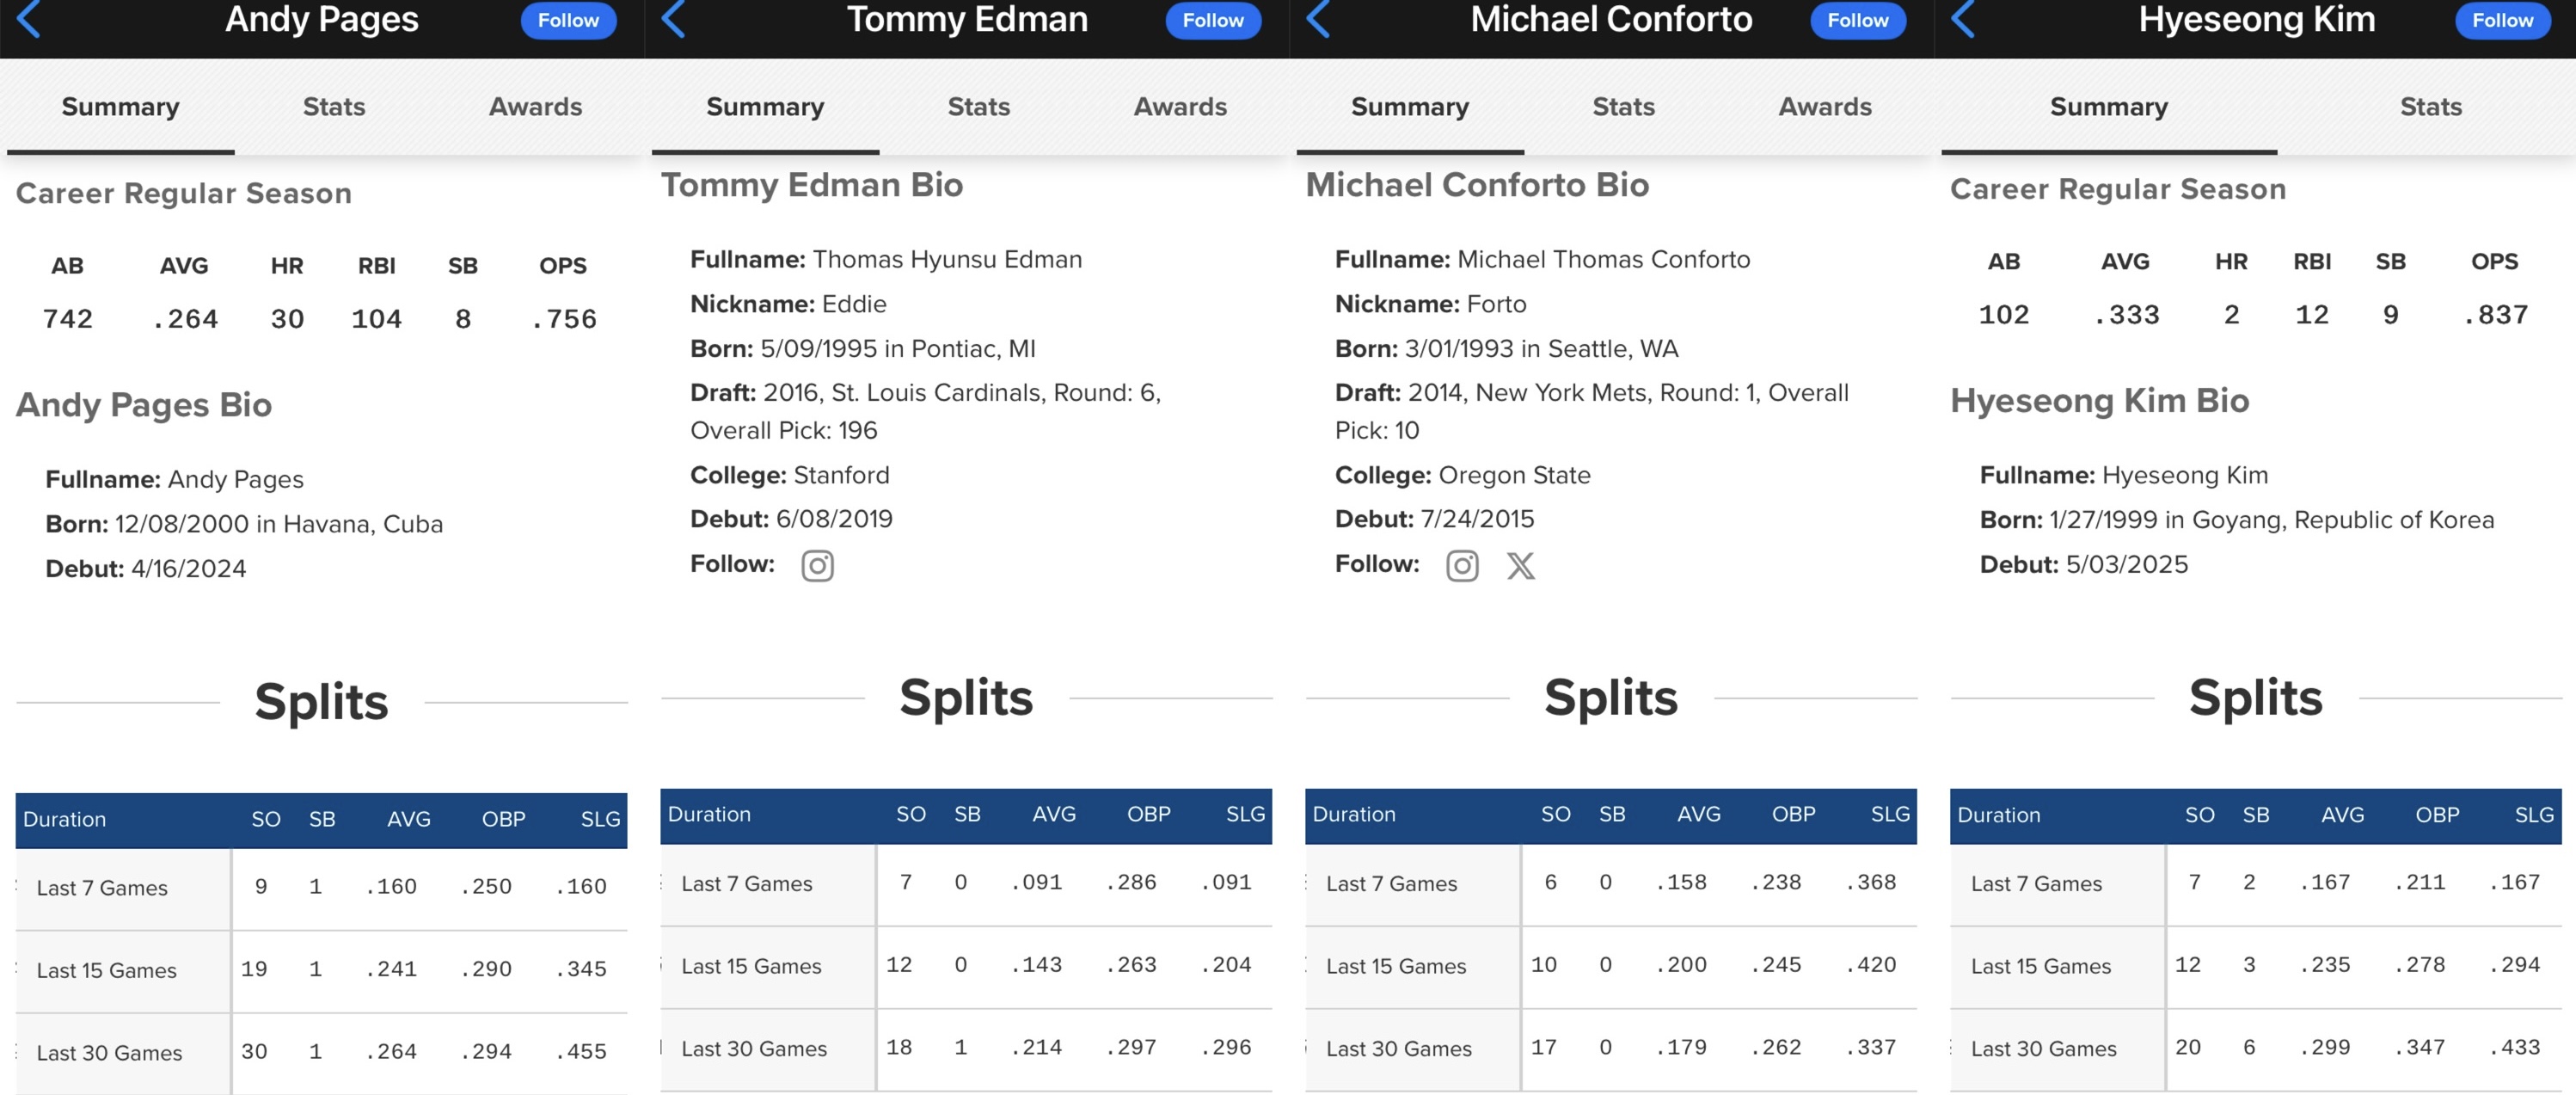2576x1095 pixels.
Task: Open Tommy Edman's Instagram link
Action: [x=817, y=566]
